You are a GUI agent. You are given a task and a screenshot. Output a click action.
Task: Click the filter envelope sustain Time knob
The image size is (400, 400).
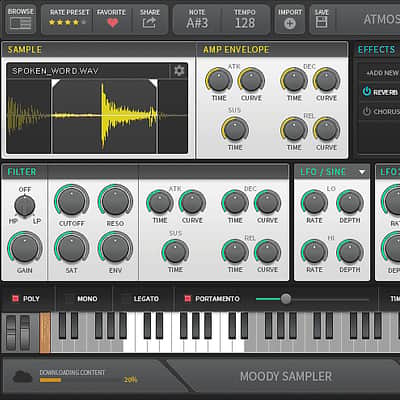175,252
